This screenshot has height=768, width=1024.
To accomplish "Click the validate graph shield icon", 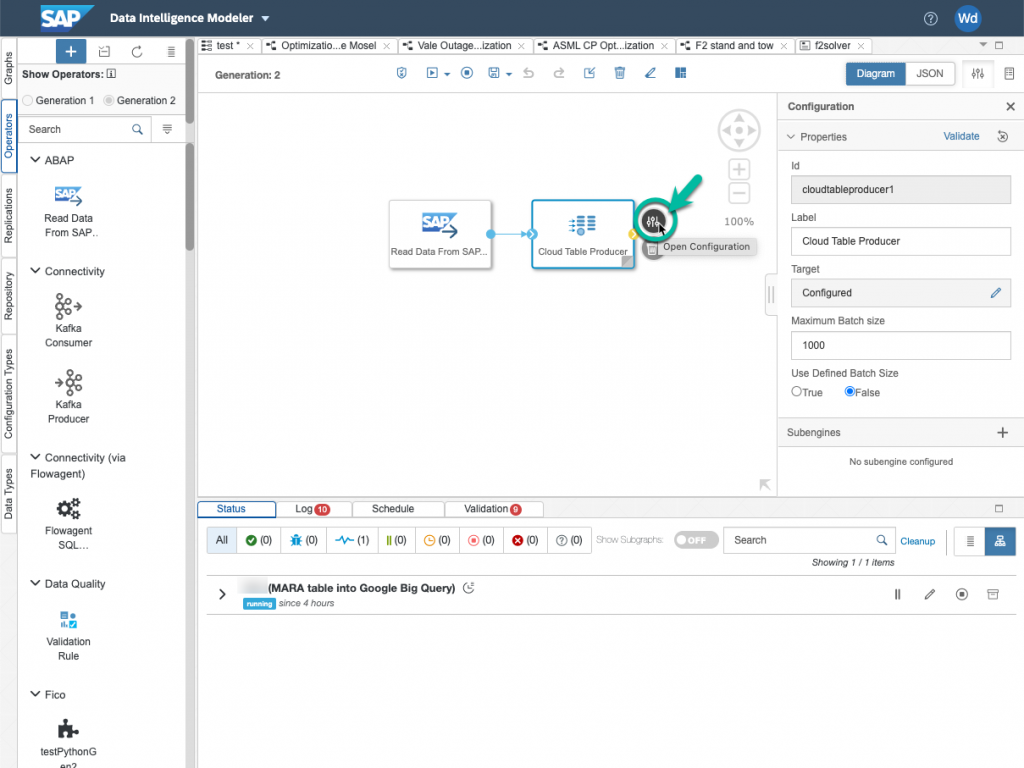I will [x=402, y=73].
